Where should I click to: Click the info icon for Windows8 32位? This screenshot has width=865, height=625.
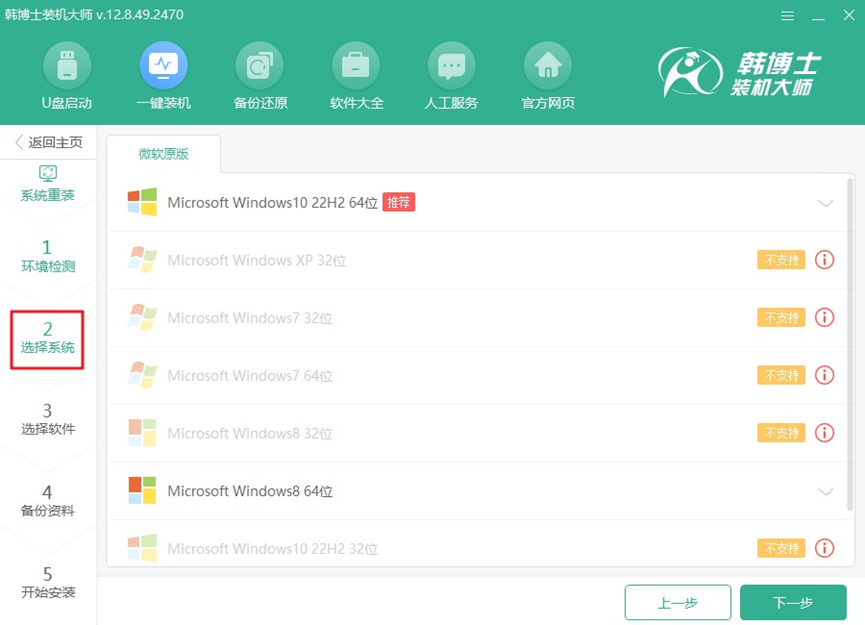[x=824, y=433]
